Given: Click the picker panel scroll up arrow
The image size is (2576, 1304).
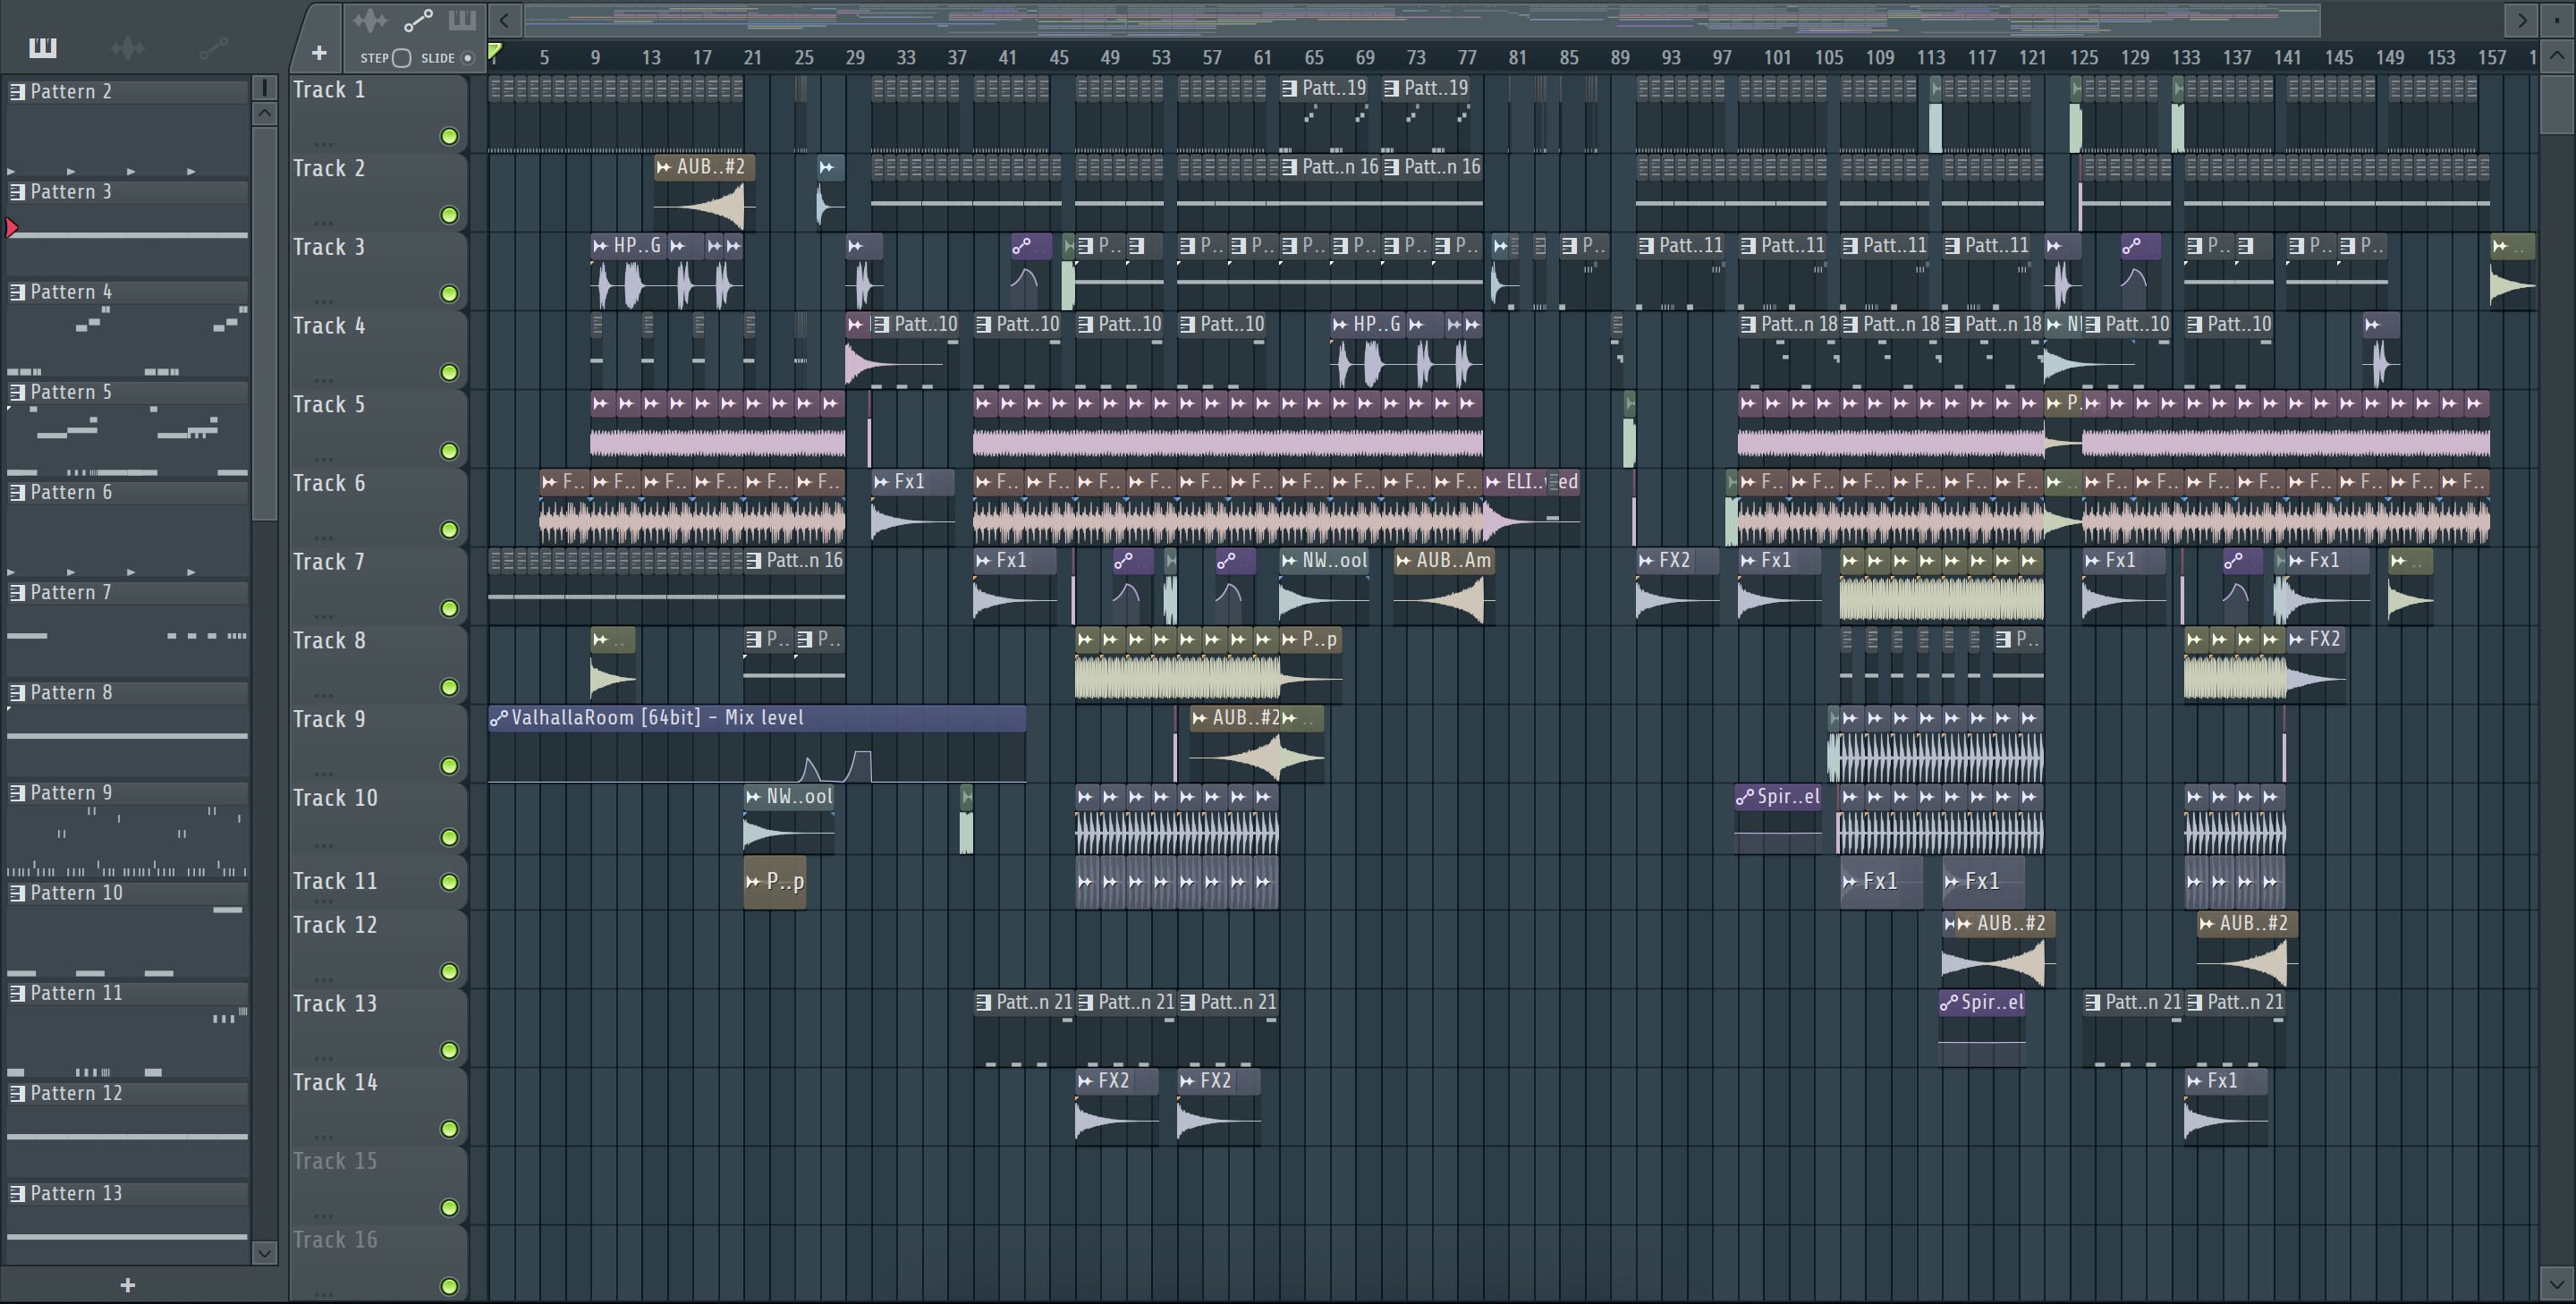Looking at the screenshot, I should tap(264, 113).
